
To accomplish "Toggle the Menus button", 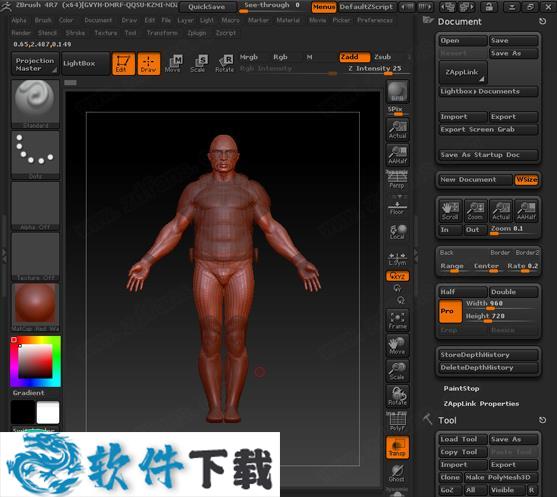I will coord(324,7).
